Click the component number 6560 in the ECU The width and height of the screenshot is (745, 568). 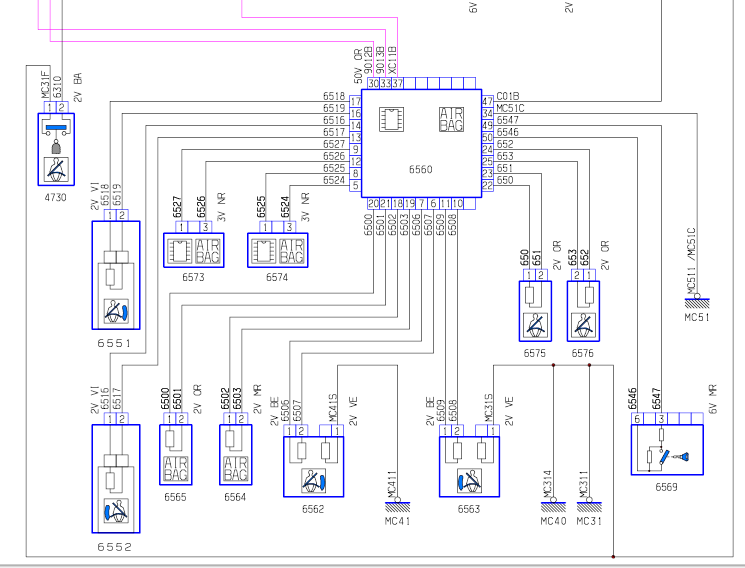pyautogui.click(x=421, y=169)
